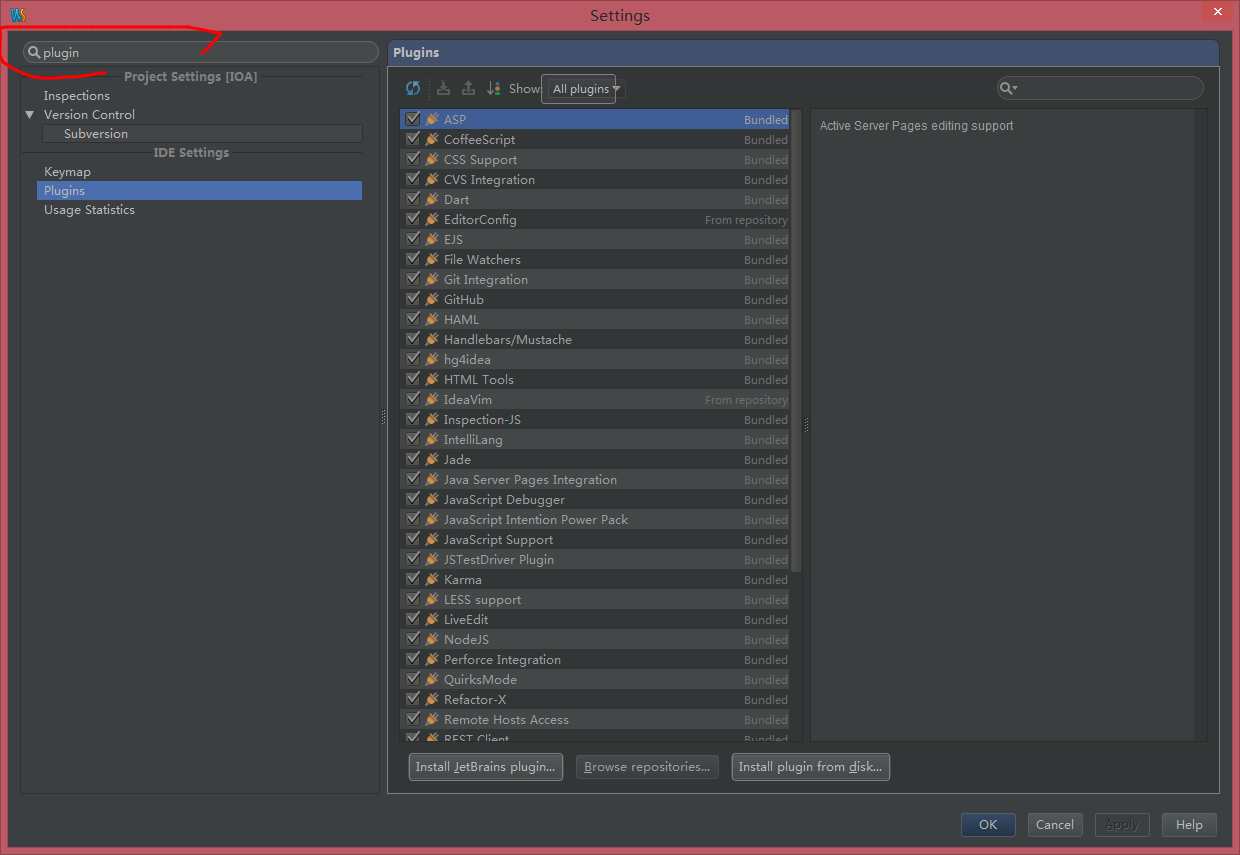Click the Cancel button
The height and width of the screenshot is (855, 1240).
pyautogui.click(x=1055, y=825)
